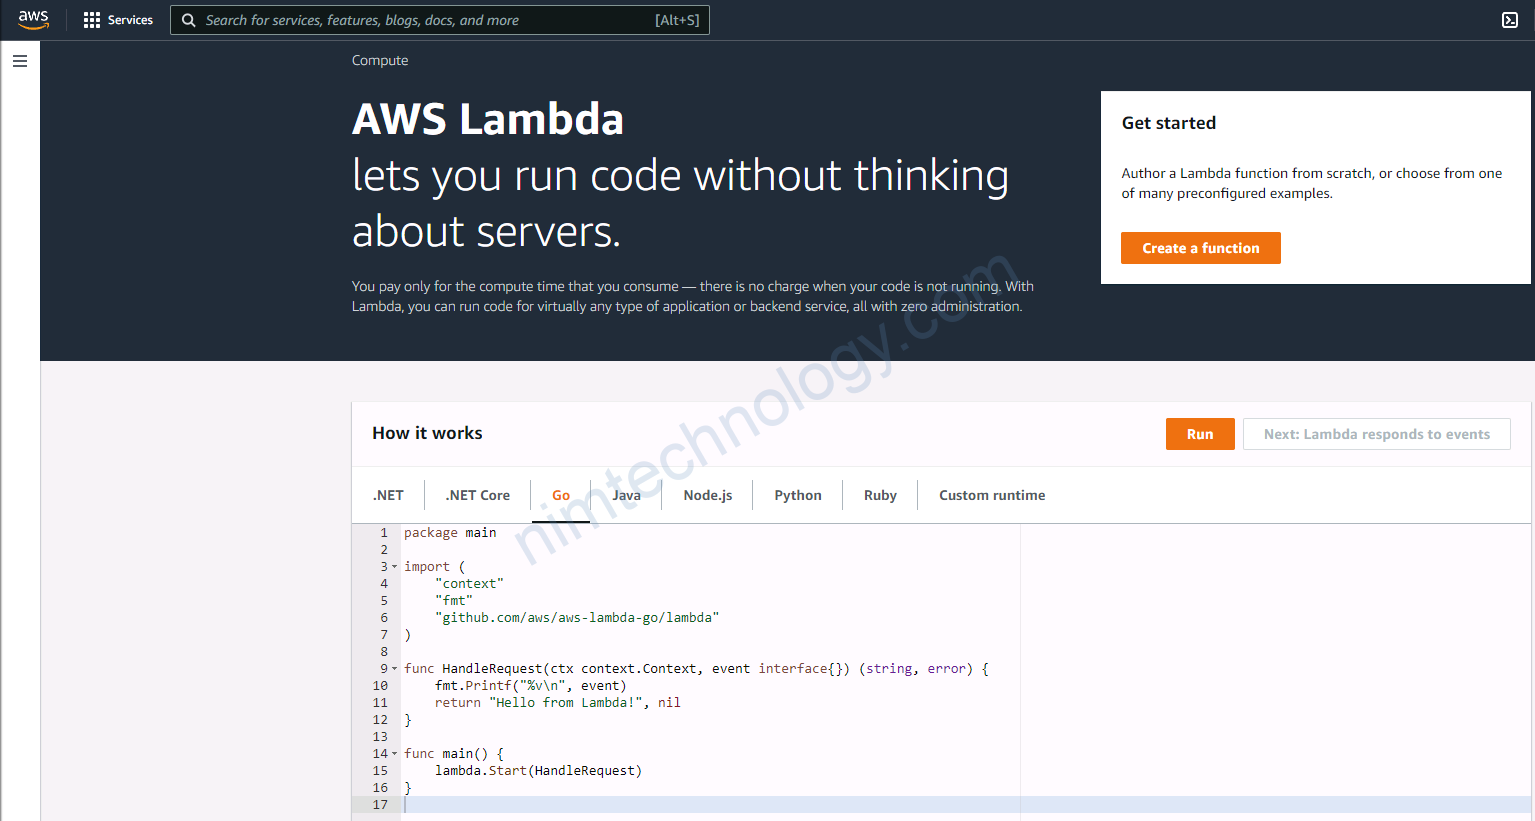Viewport: 1535px width, 821px height.
Task: Click line number 1 in gutter
Action: (x=384, y=533)
